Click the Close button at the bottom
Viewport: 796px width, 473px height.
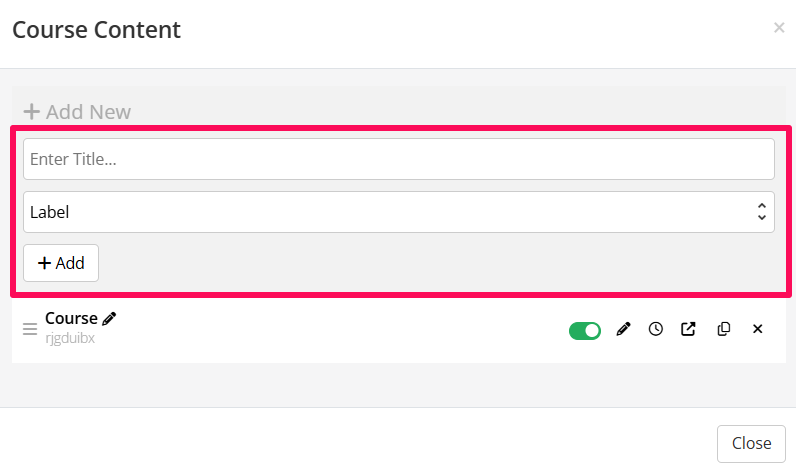750,443
